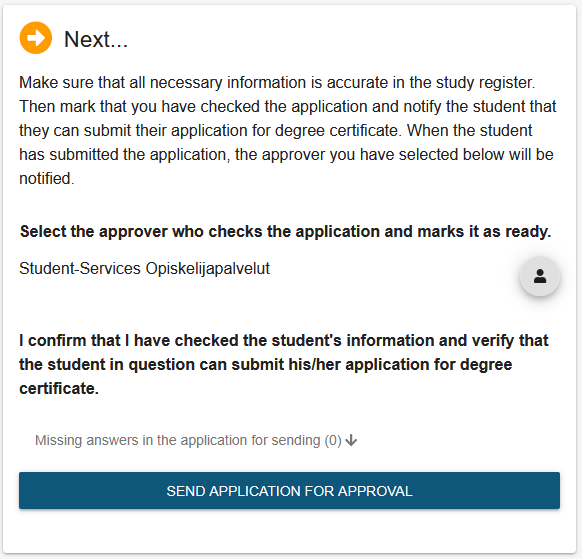Image resolution: width=582 pixels, height=559 pixels.
Task: Open approver selection via person icon
Action: [539, 277]
